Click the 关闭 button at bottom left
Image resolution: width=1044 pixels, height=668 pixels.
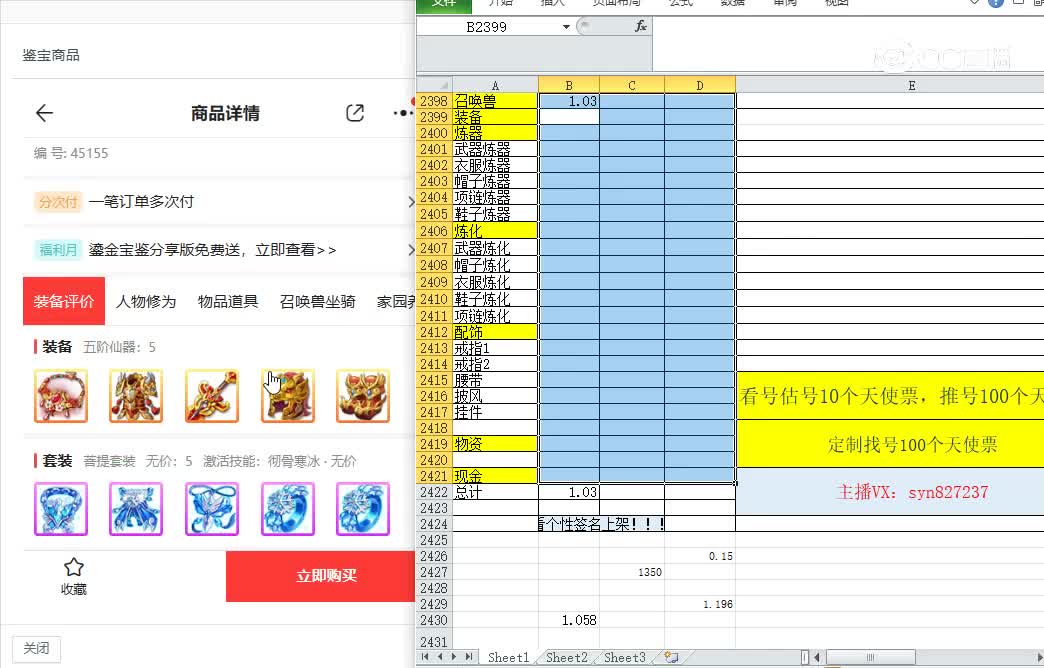36,649
